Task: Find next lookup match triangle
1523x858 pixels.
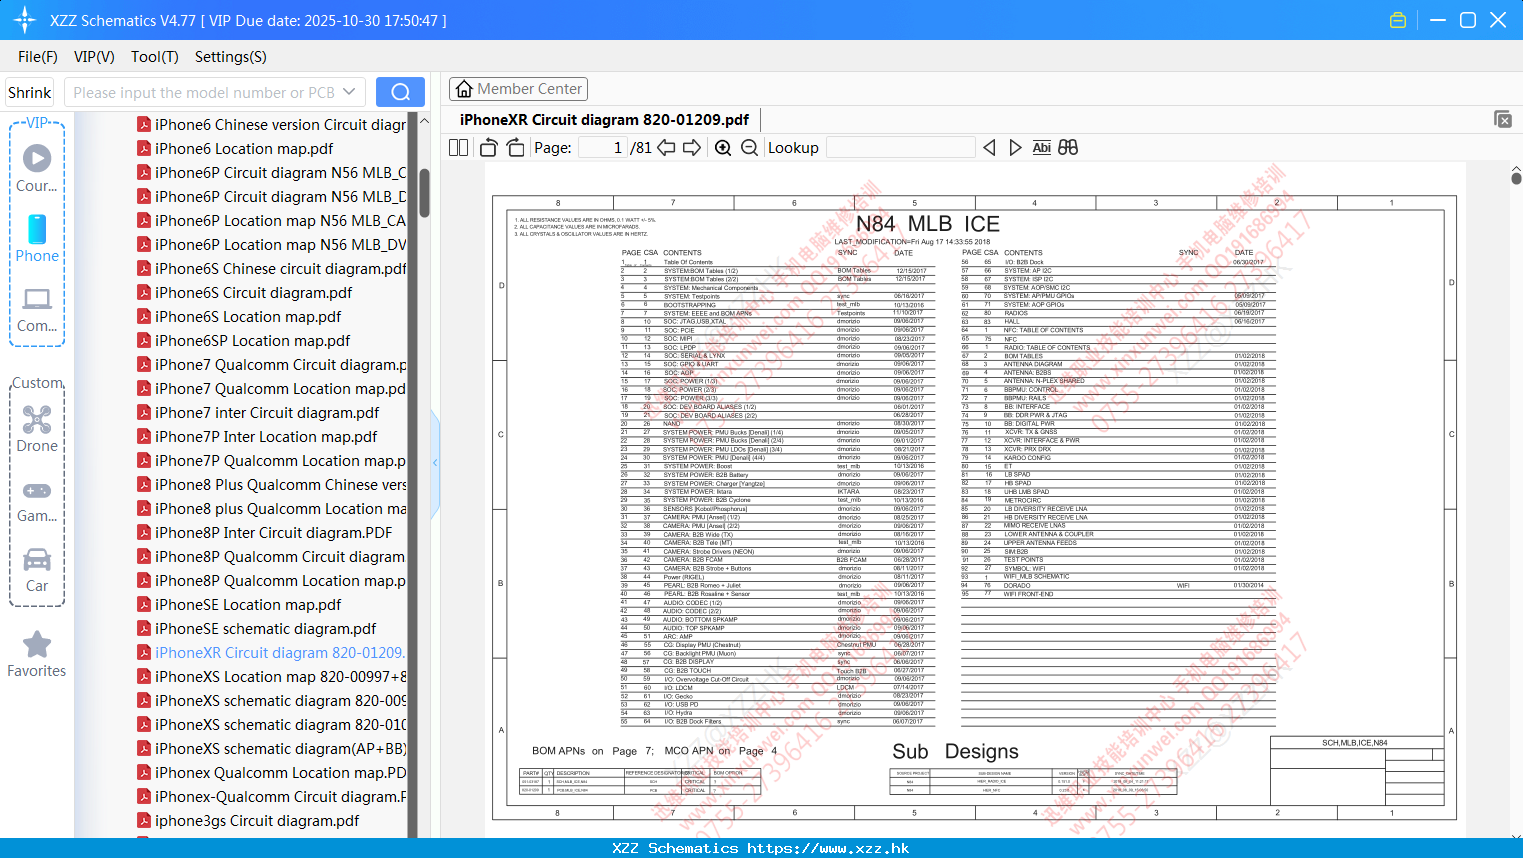Action: [1015, 148]
